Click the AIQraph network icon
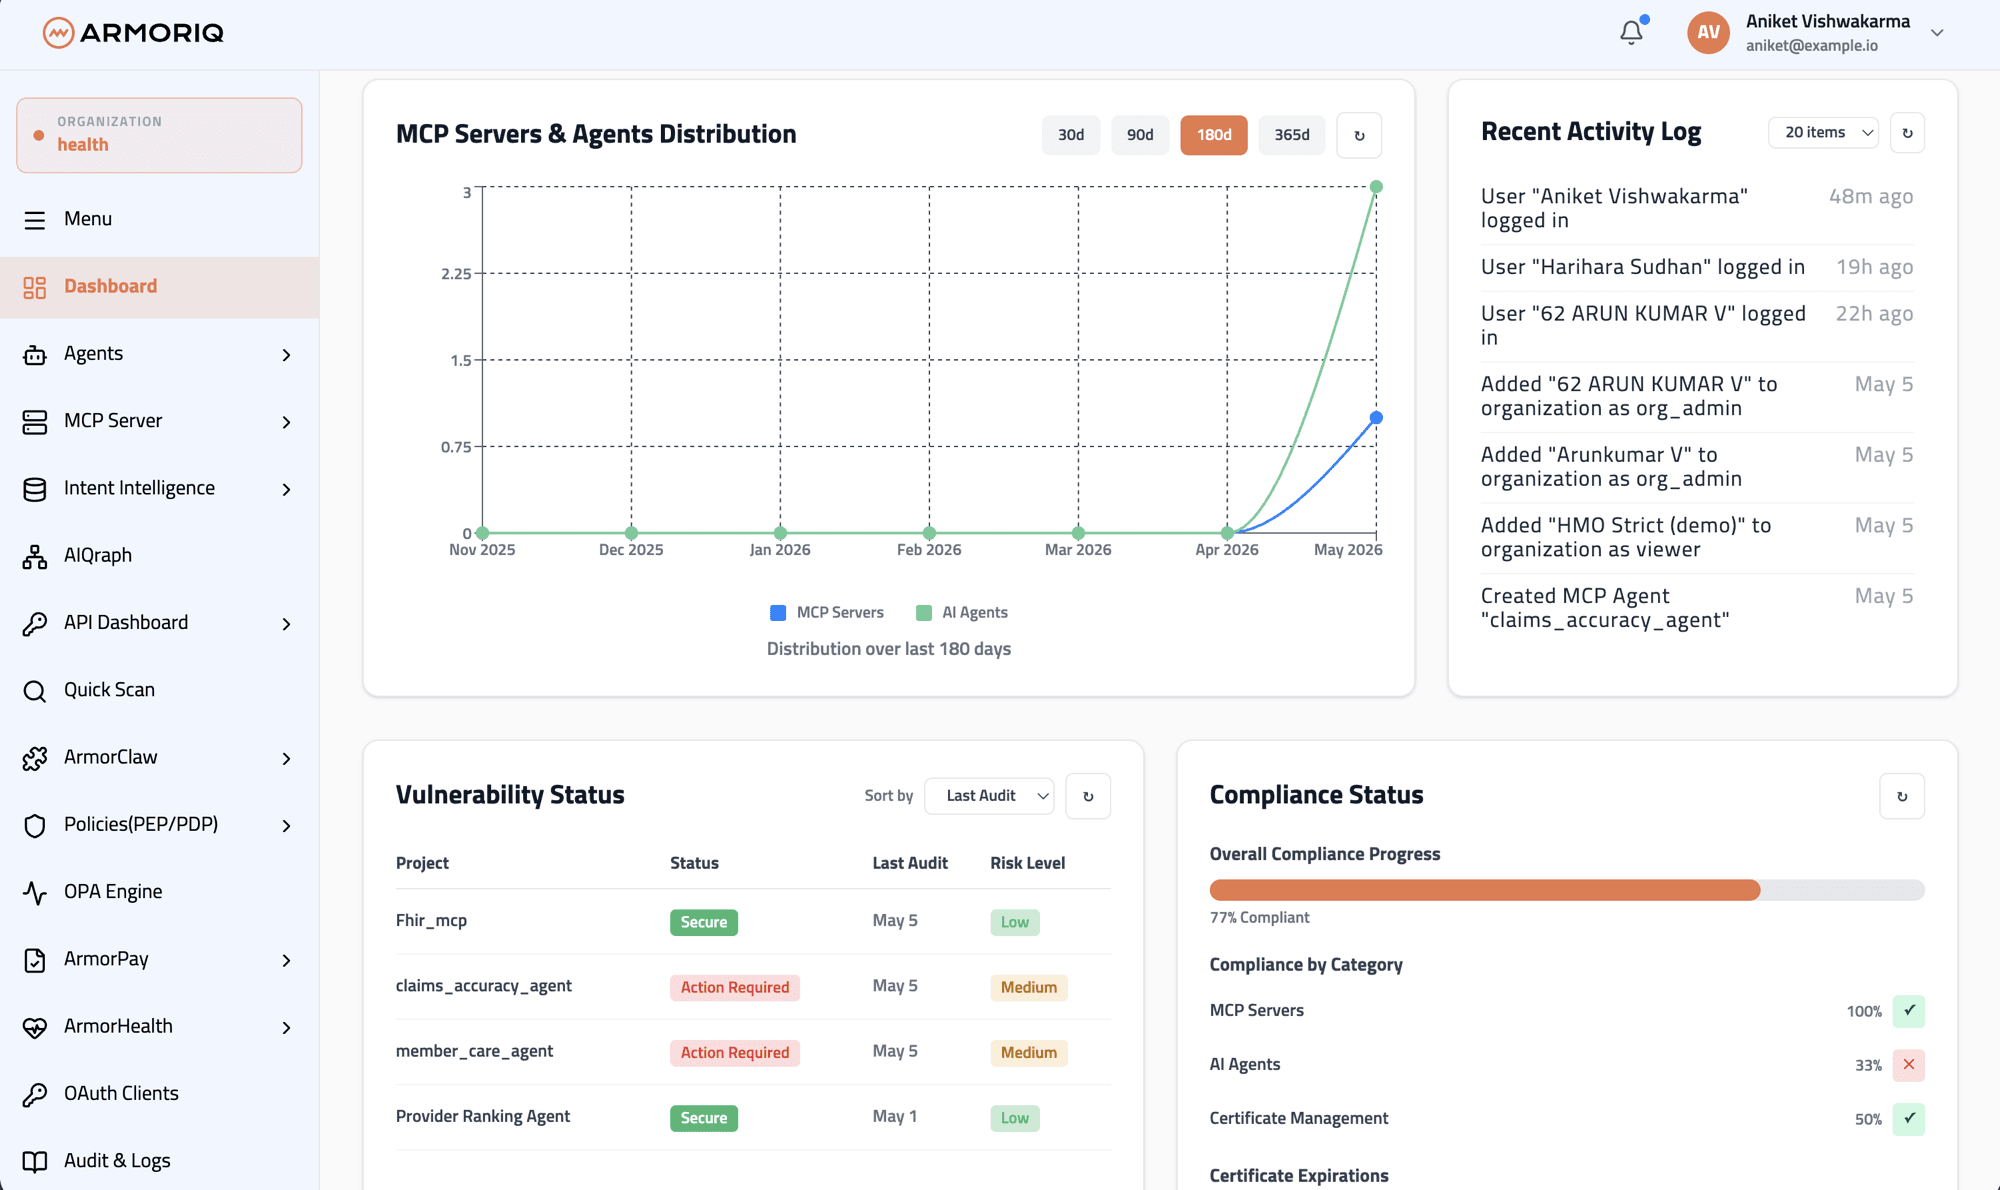Viewport: 2000px width, 1190px height. [35, 557]
